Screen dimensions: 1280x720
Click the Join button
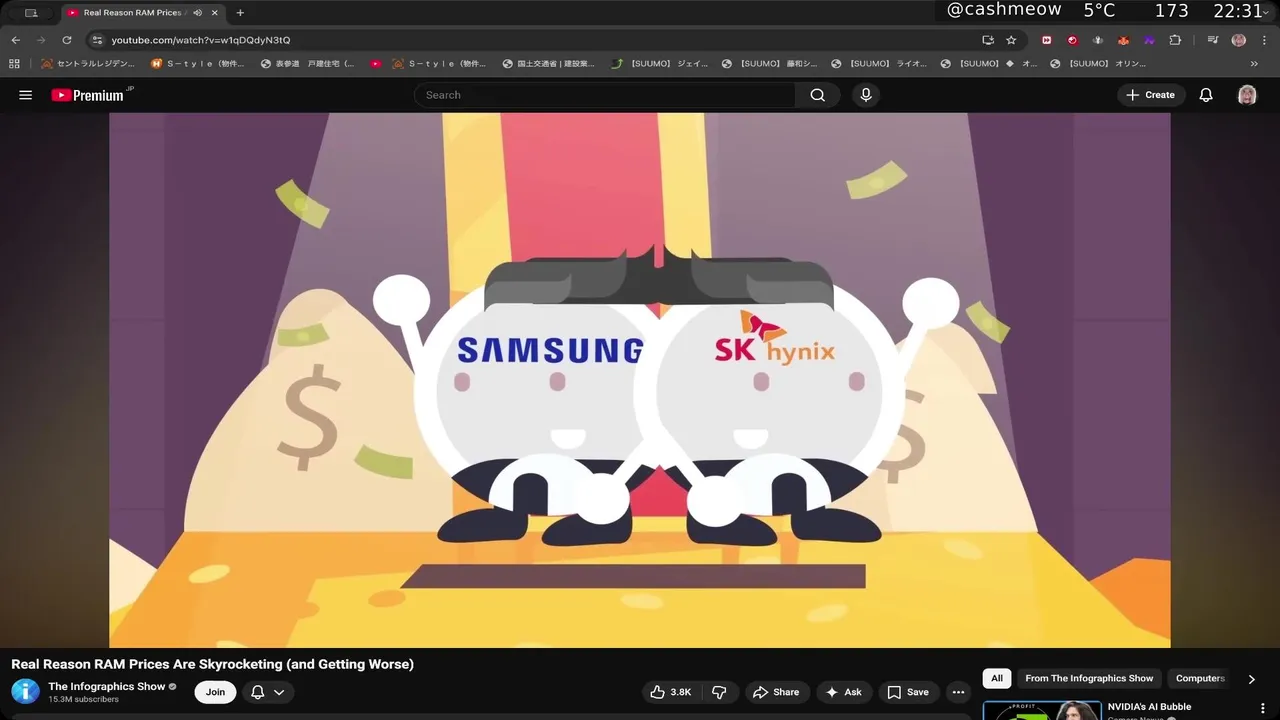(x=215, y=692)
